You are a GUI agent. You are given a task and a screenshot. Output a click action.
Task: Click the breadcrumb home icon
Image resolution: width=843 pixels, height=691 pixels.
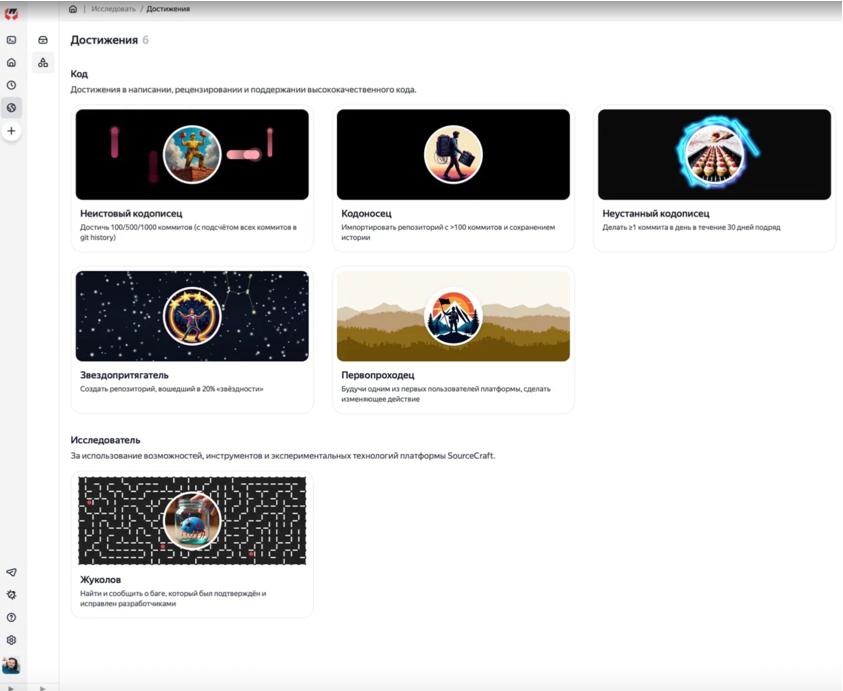[73, 9]
